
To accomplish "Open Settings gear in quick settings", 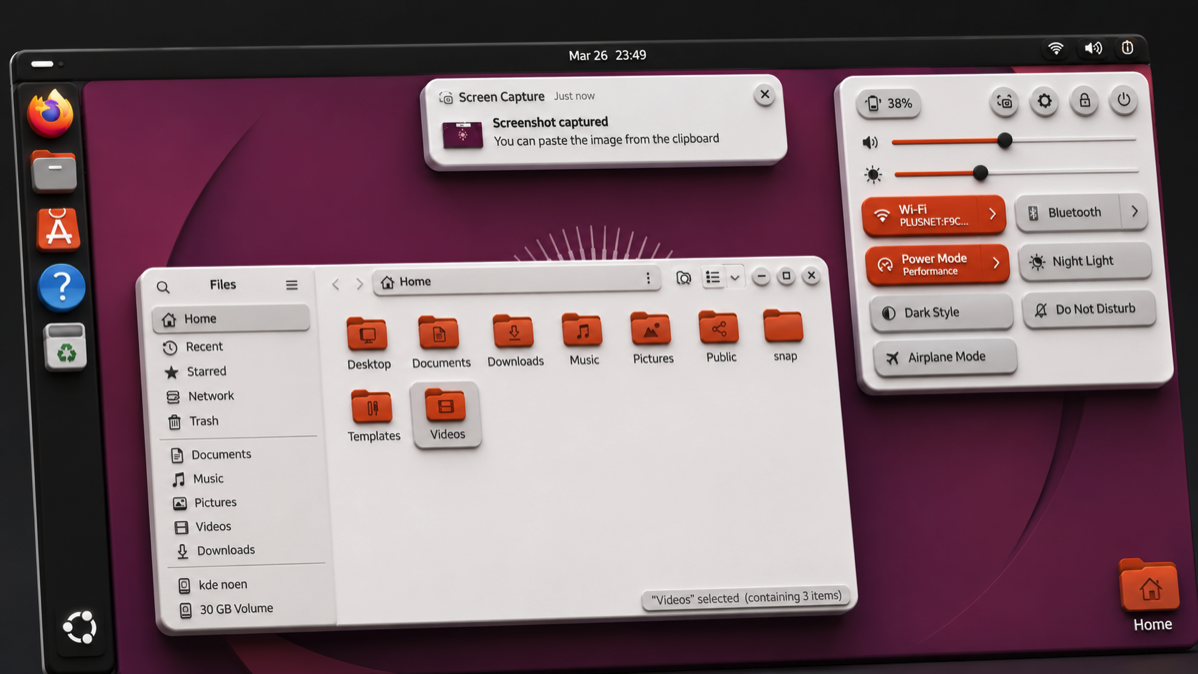I will [1044, 101].
